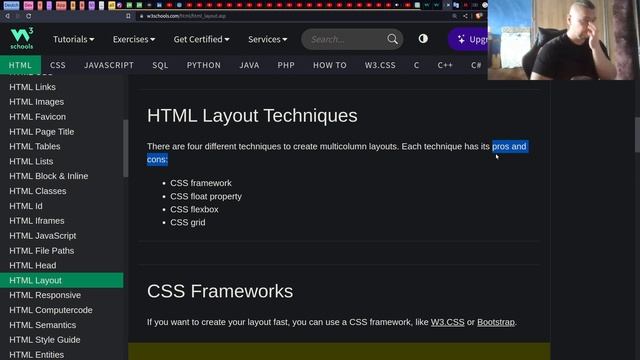Click the Brave shields icon
Screen dimensions: 640x360
[478, 16]
